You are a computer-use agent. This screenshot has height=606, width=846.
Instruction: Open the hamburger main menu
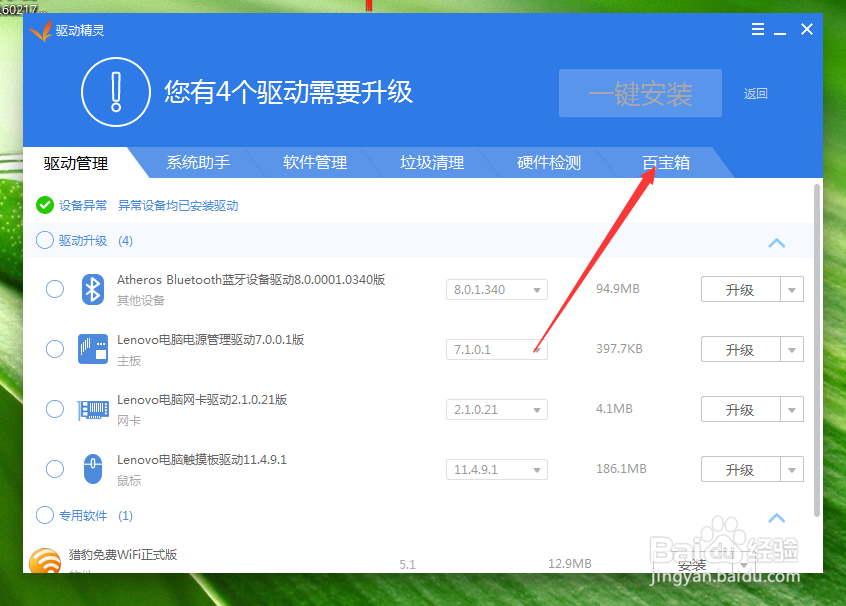pyautogui.click(x=758, y=29)
